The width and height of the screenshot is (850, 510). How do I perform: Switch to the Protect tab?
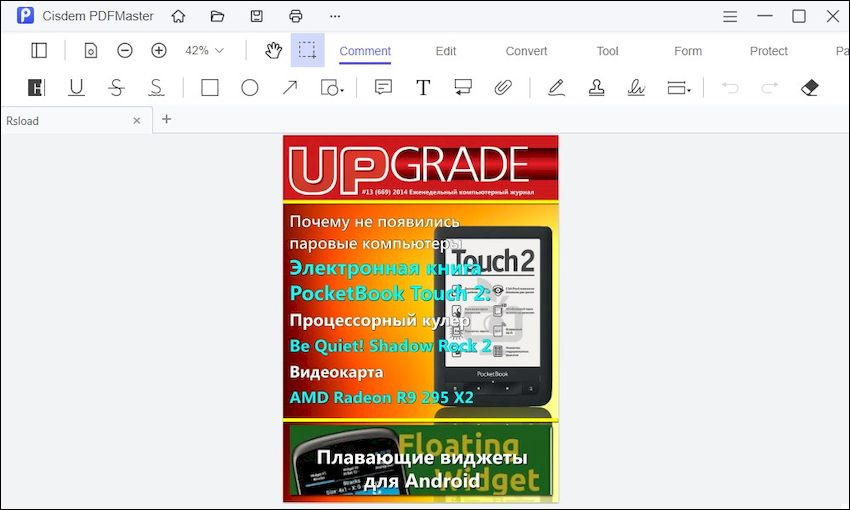pos(769,51)
